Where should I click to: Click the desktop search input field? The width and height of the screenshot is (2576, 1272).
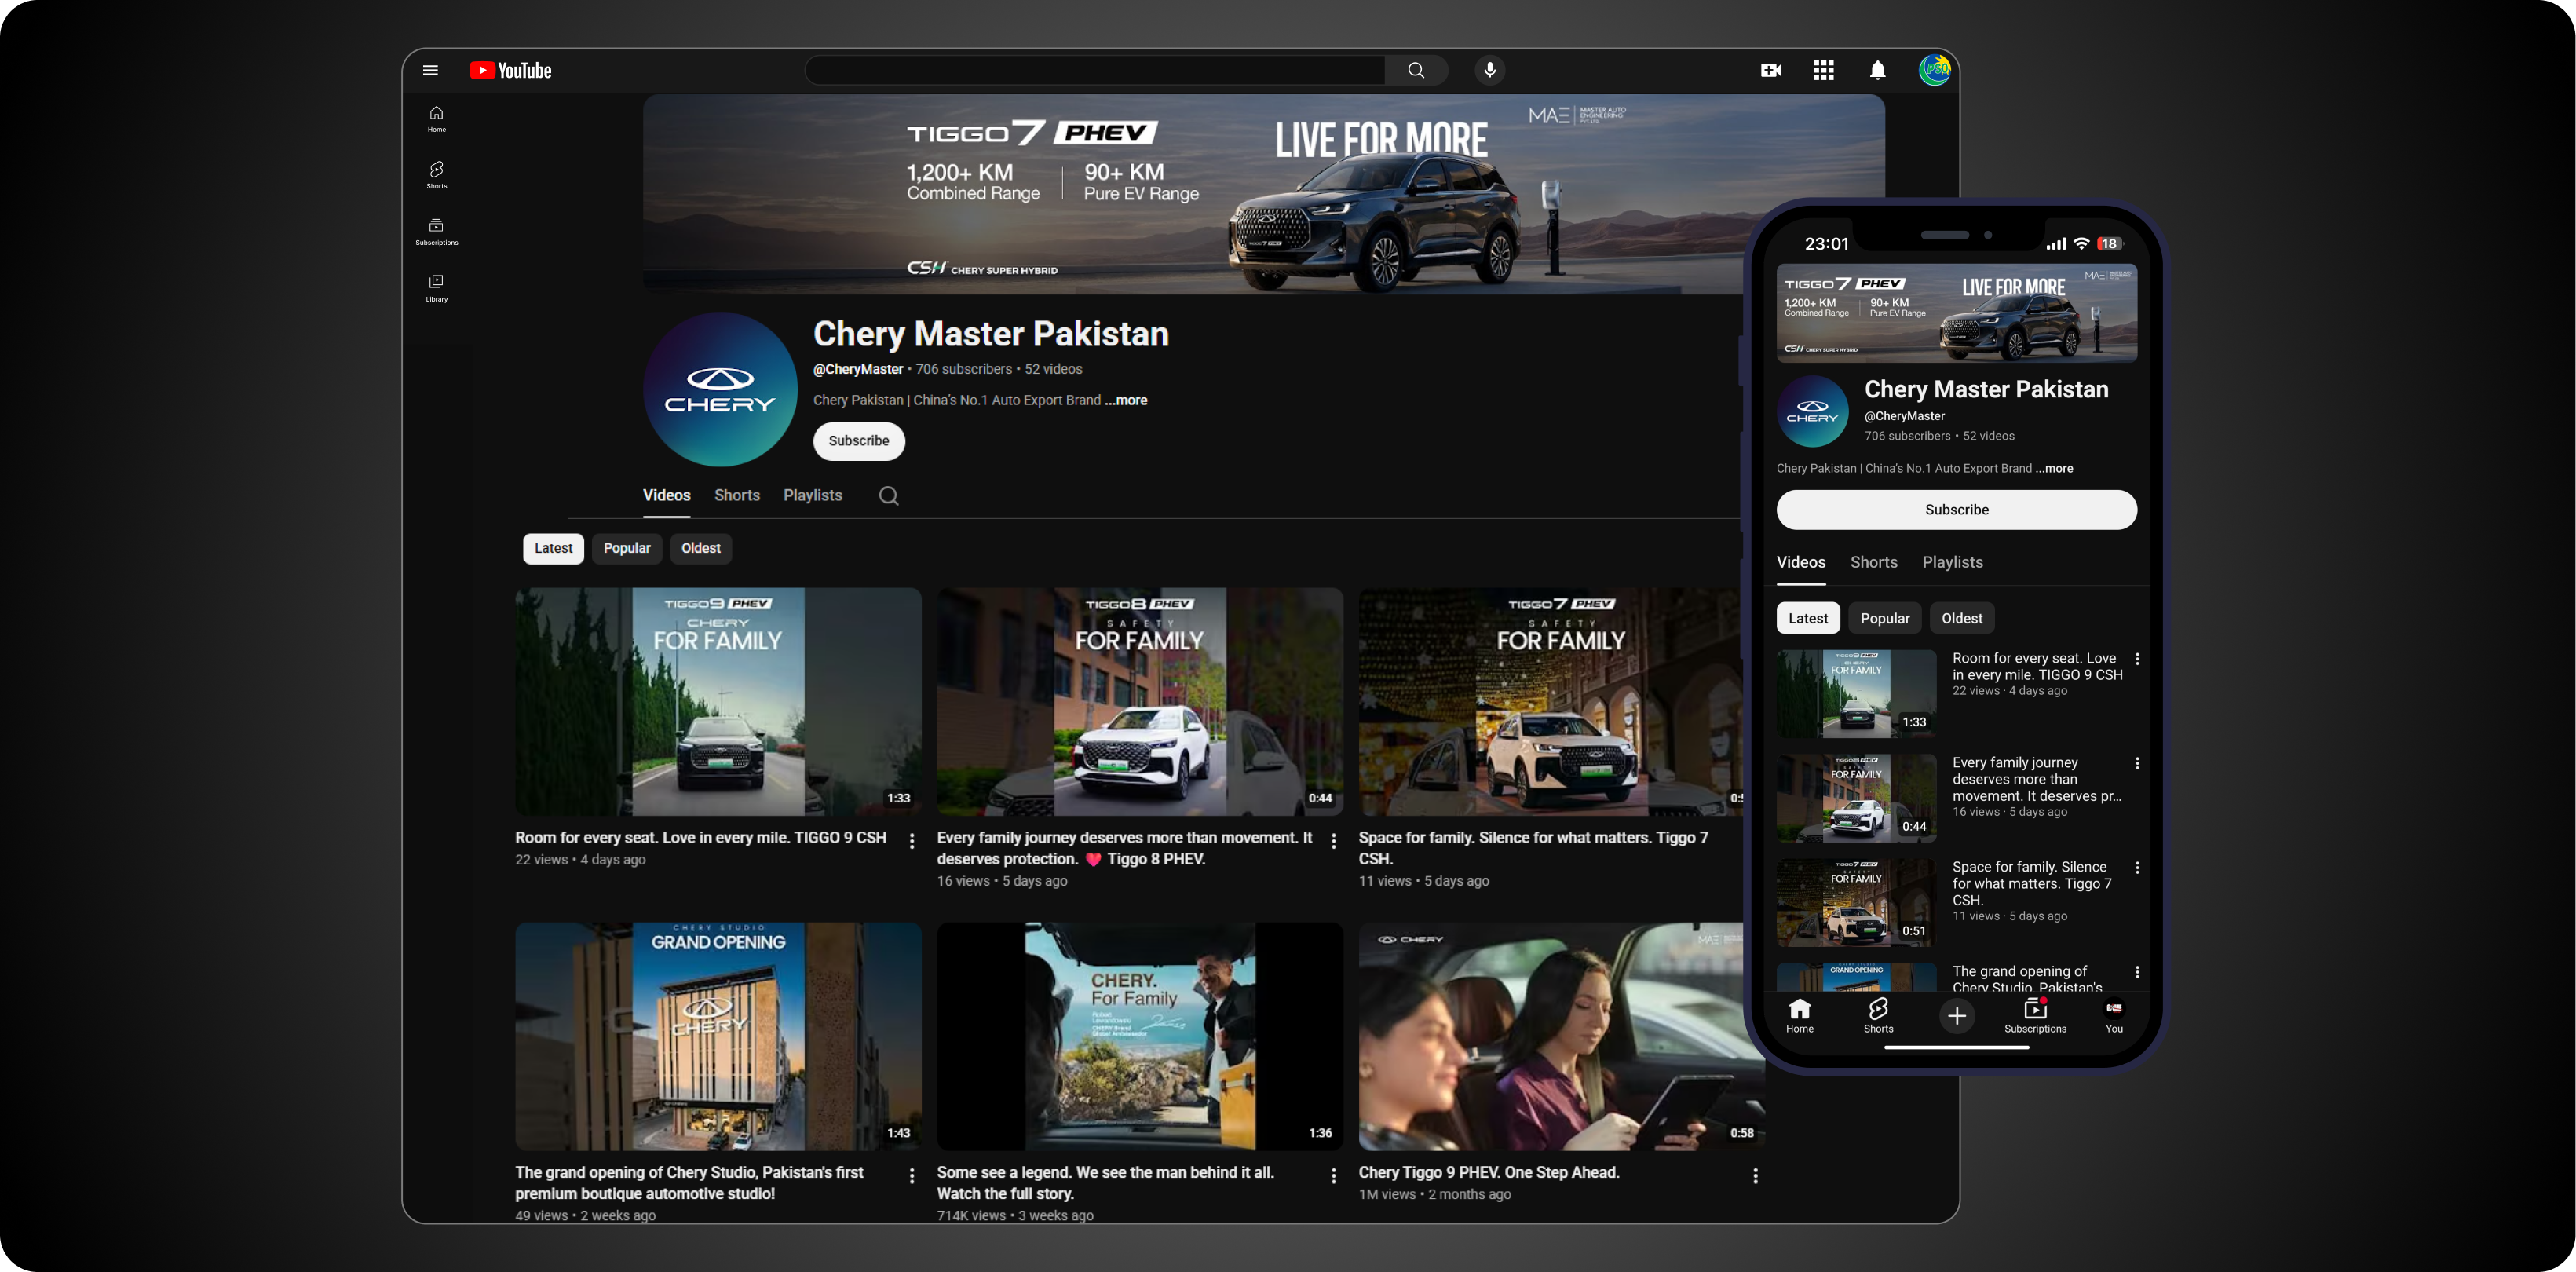[1095, 70]
